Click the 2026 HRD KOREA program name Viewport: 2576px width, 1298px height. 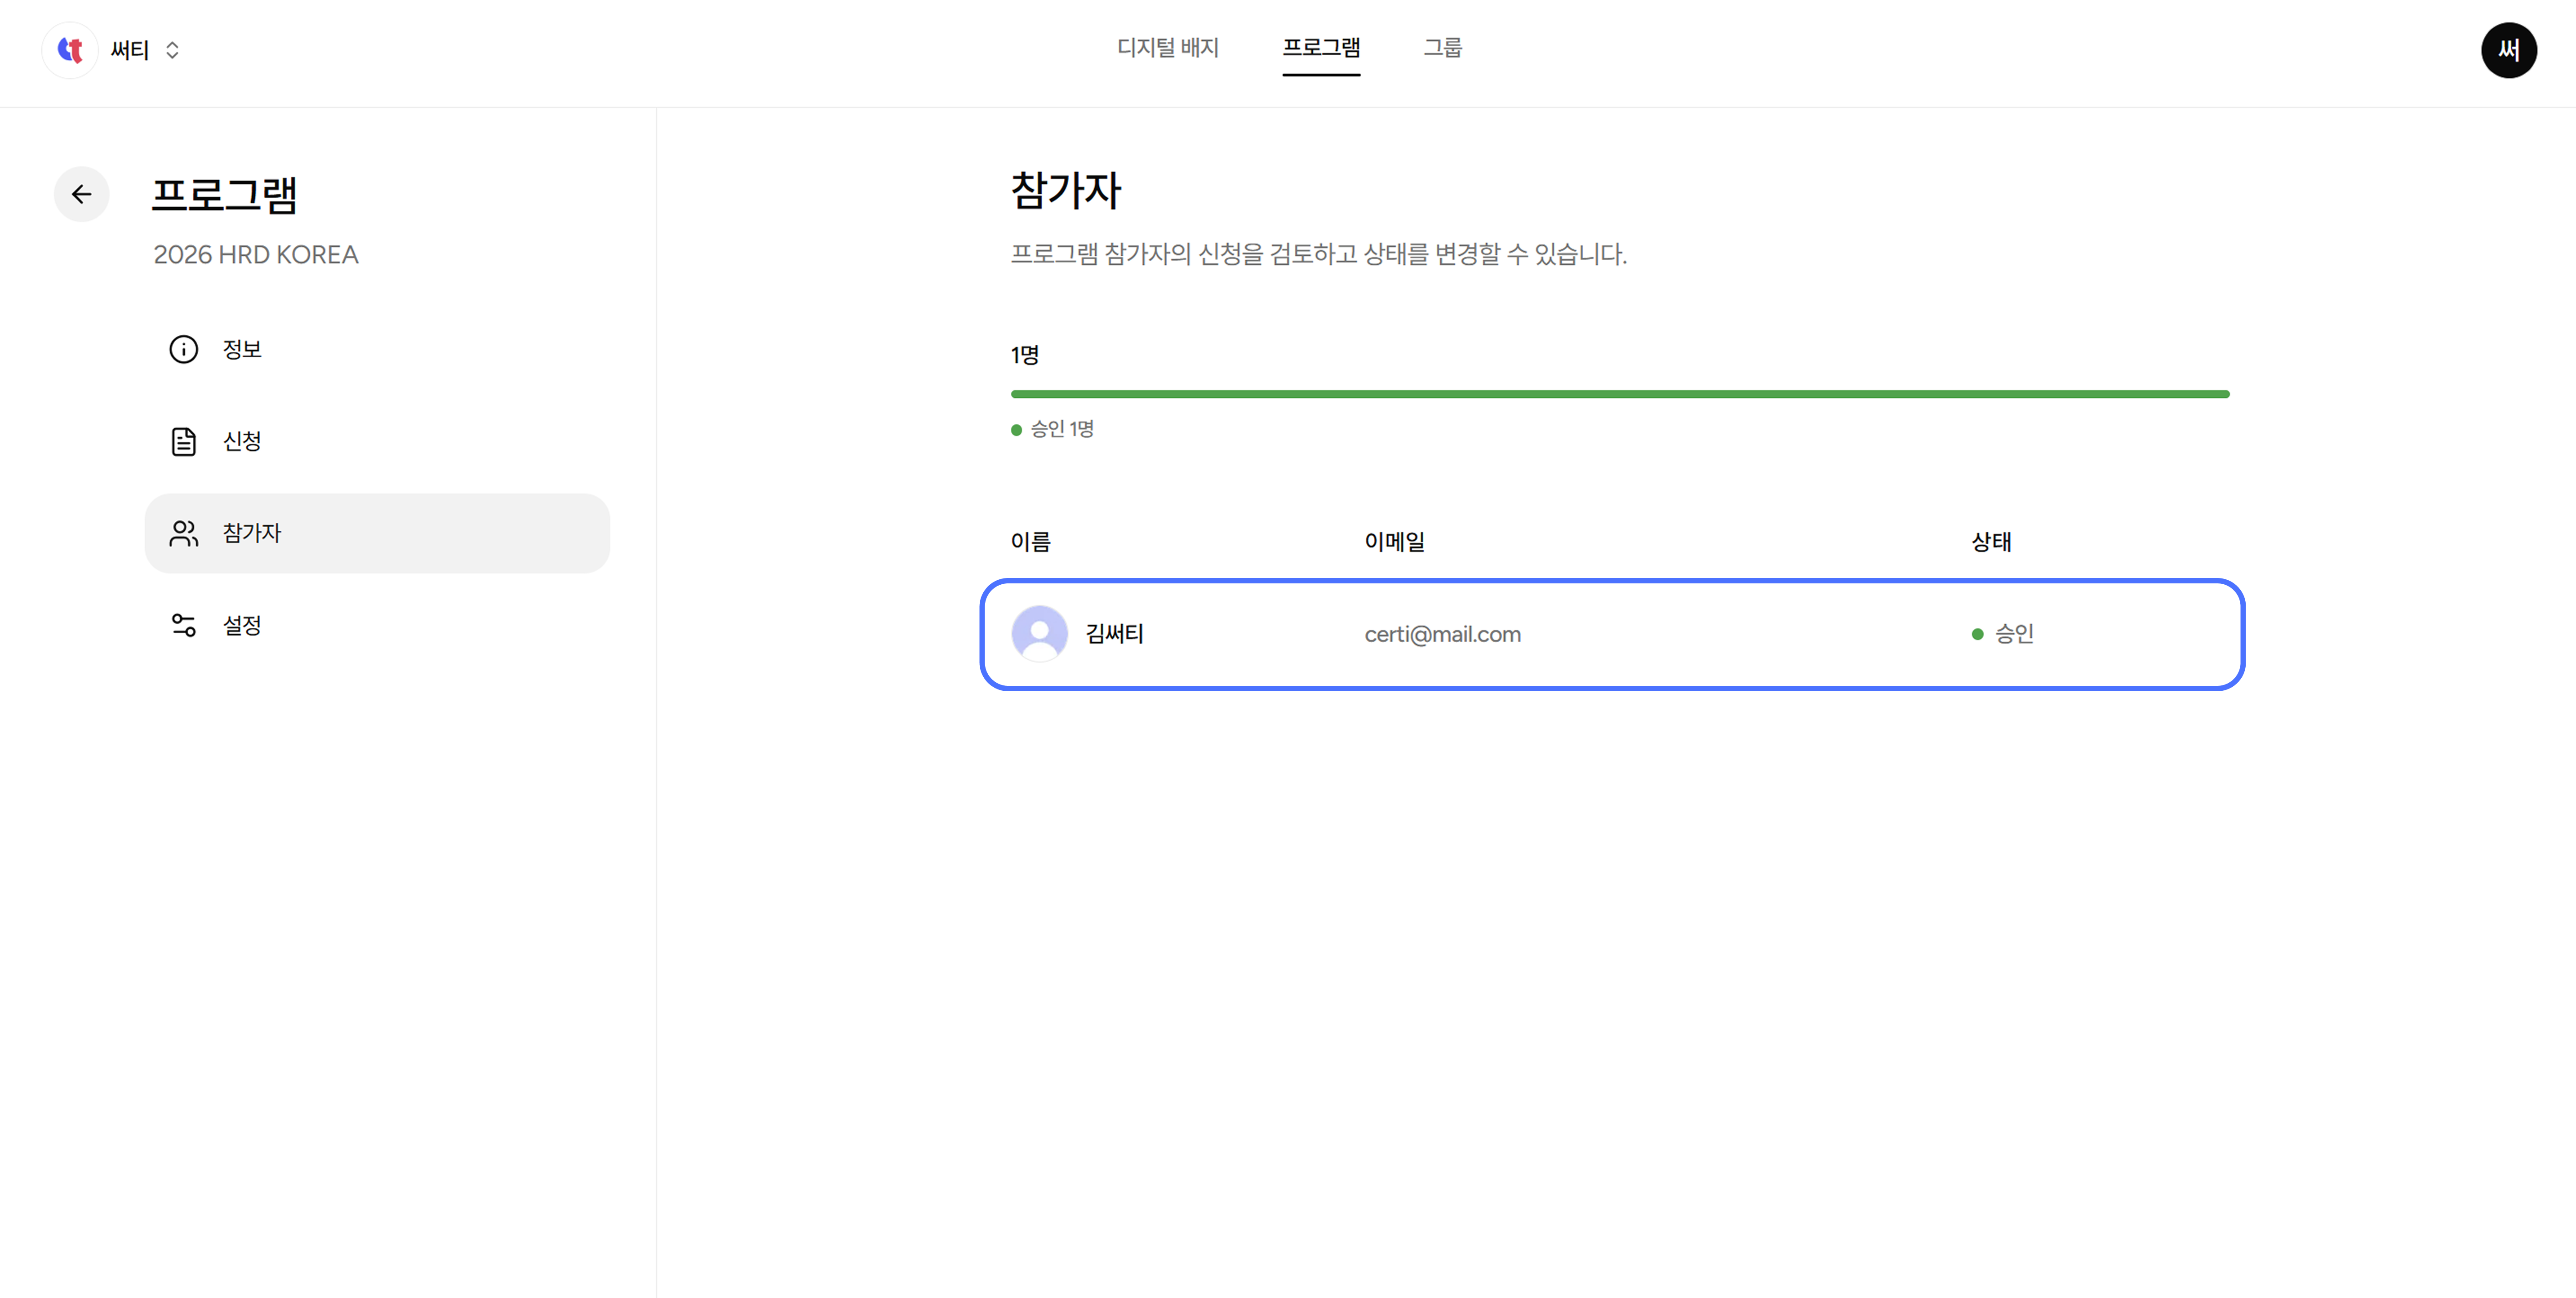pyautogui.click(x=256, y=255)
